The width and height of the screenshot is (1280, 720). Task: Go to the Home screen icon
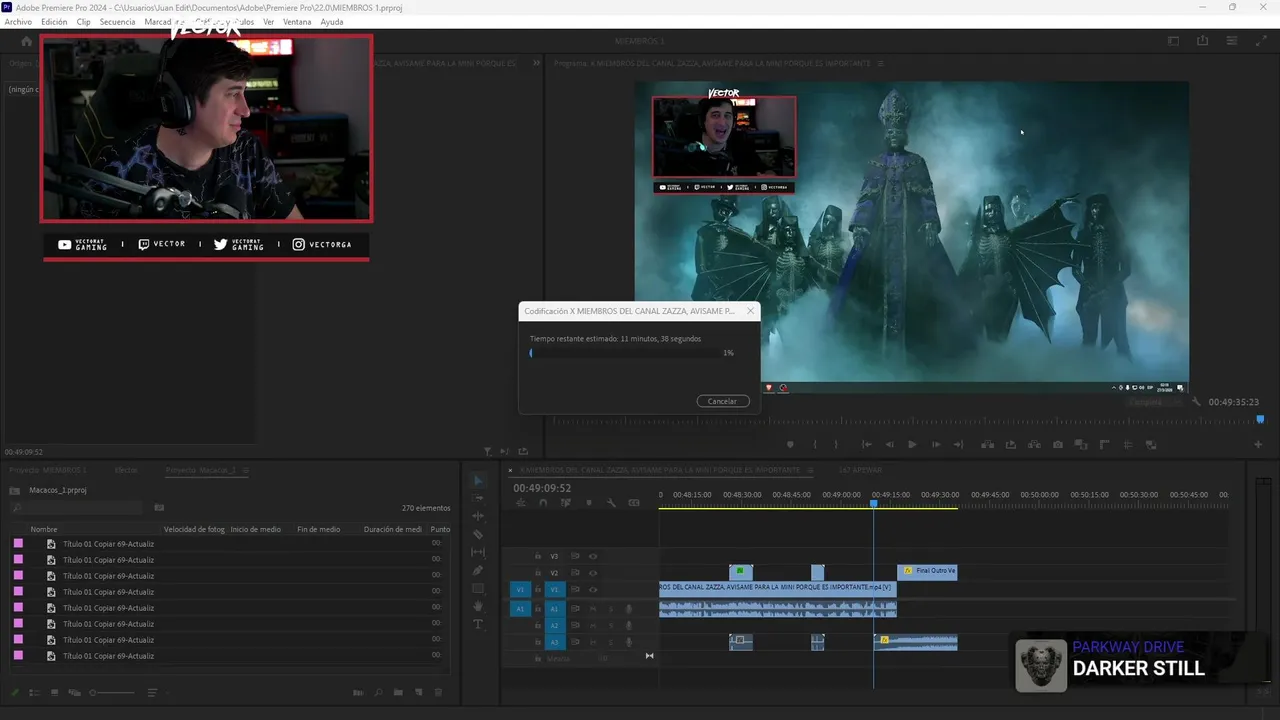coord(27,41)
